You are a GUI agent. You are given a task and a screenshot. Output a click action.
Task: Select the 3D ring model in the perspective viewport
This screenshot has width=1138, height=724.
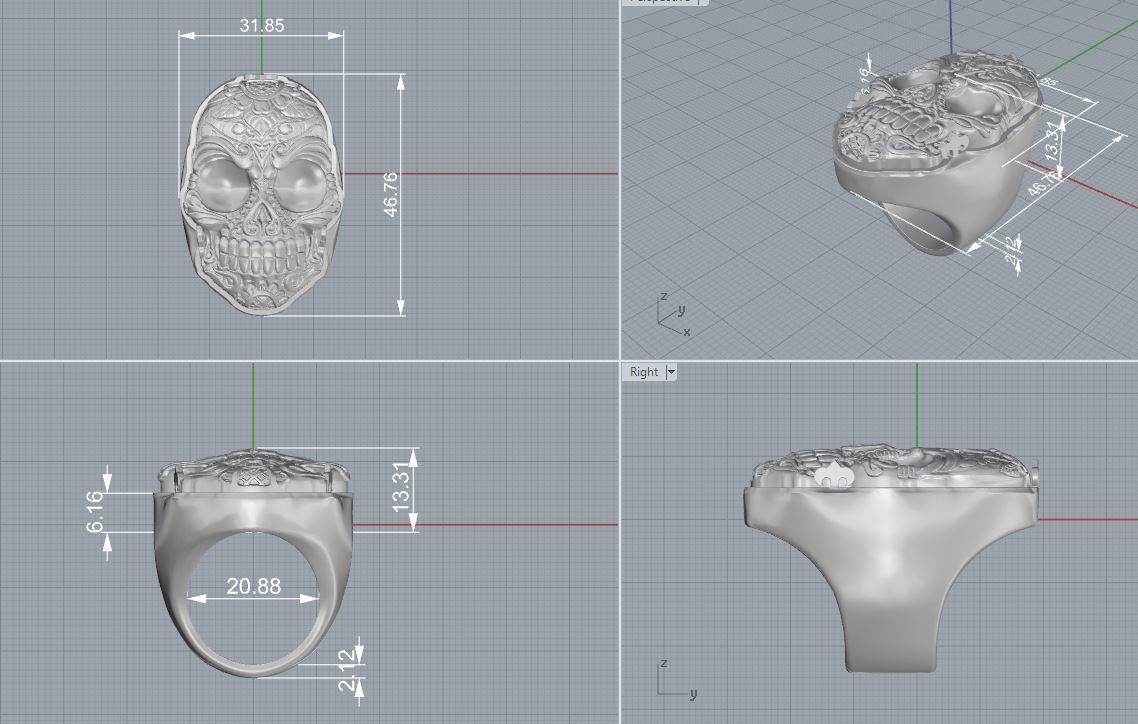click(x=936, y=152)
